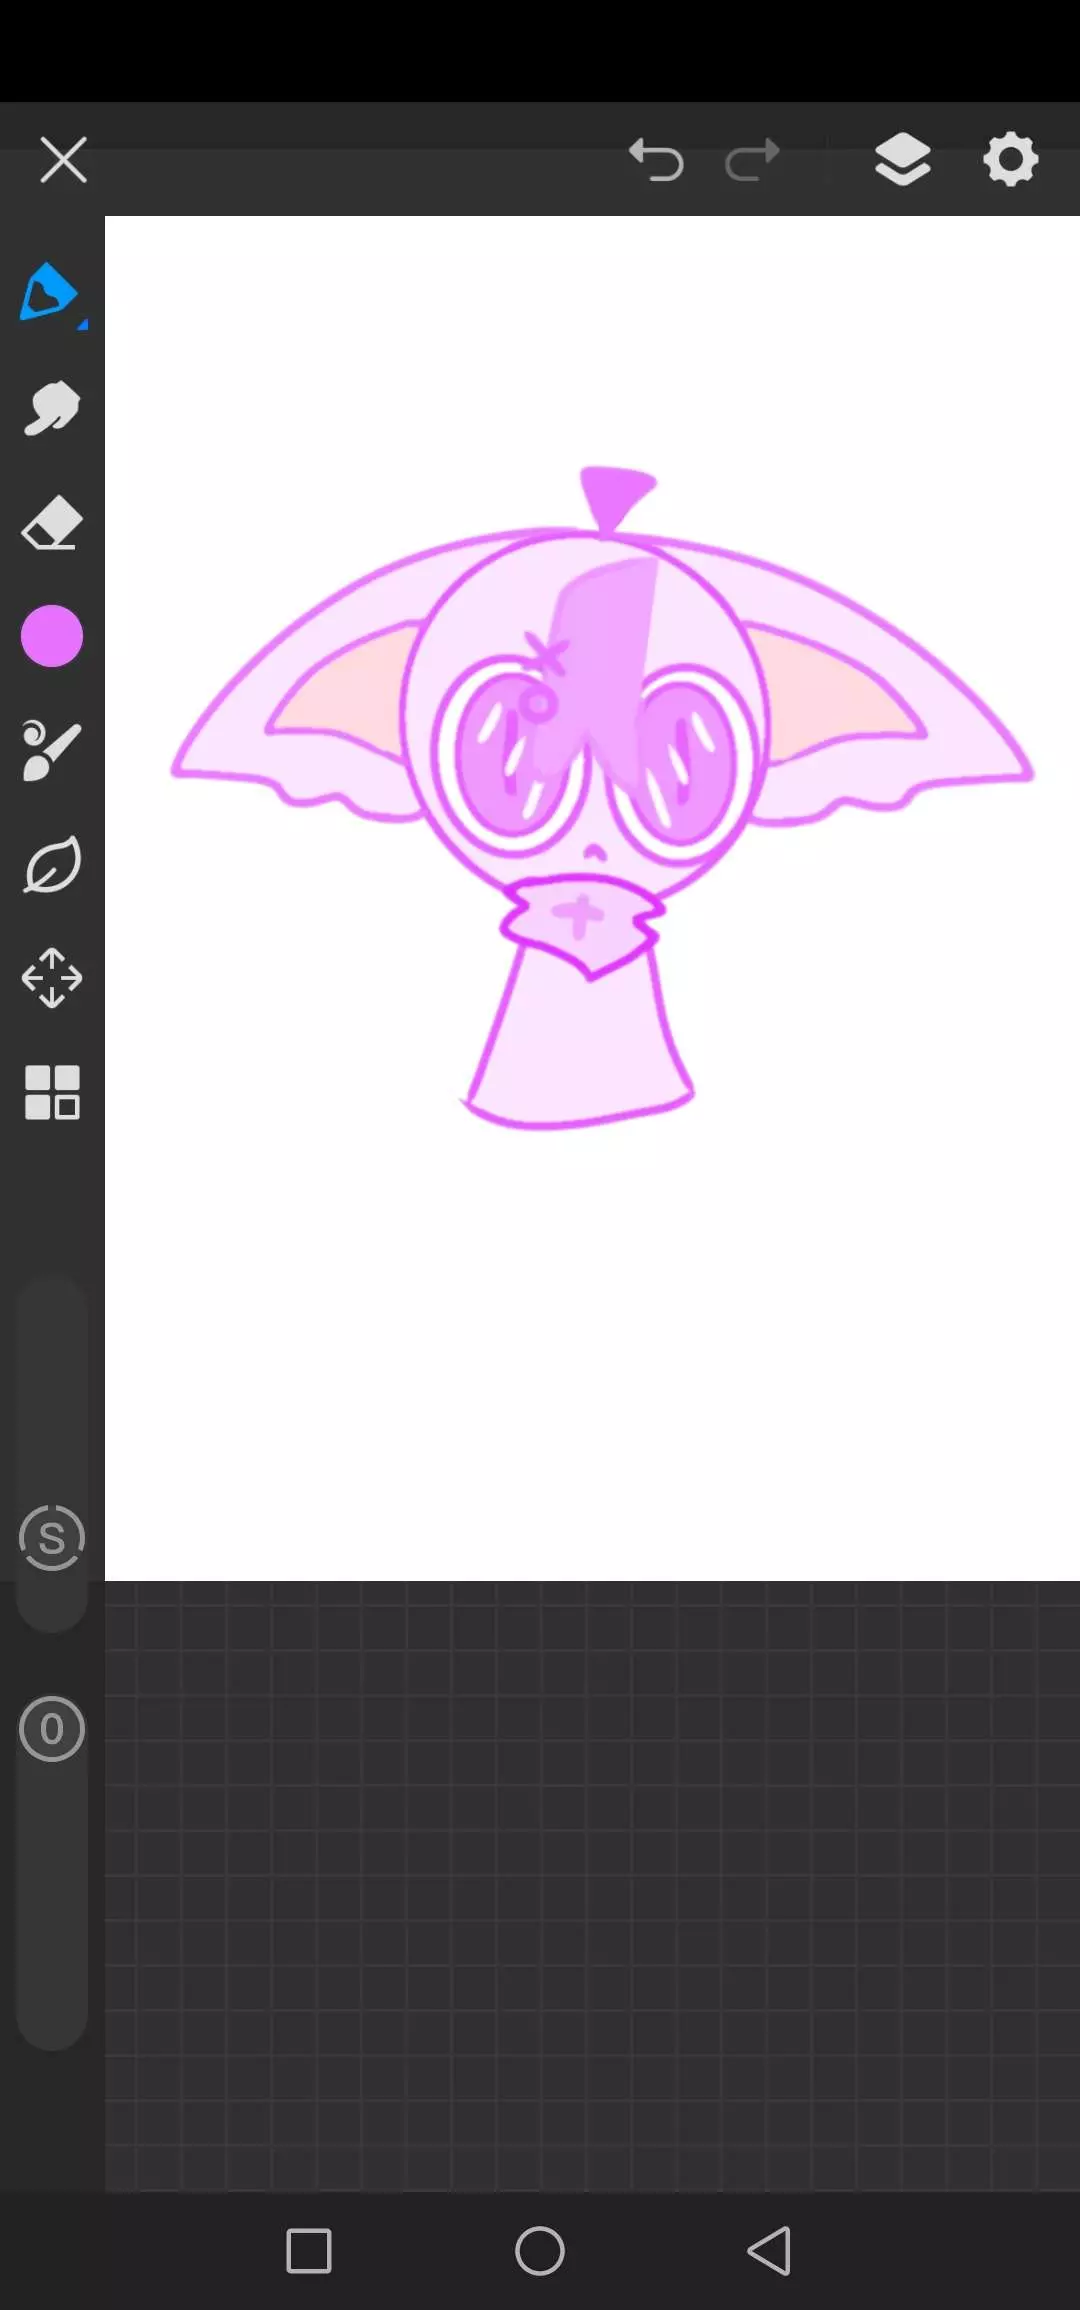Viewport: 1080px width, 2310px height.
Task: Open the settings gear menu
Action: 1011,159
